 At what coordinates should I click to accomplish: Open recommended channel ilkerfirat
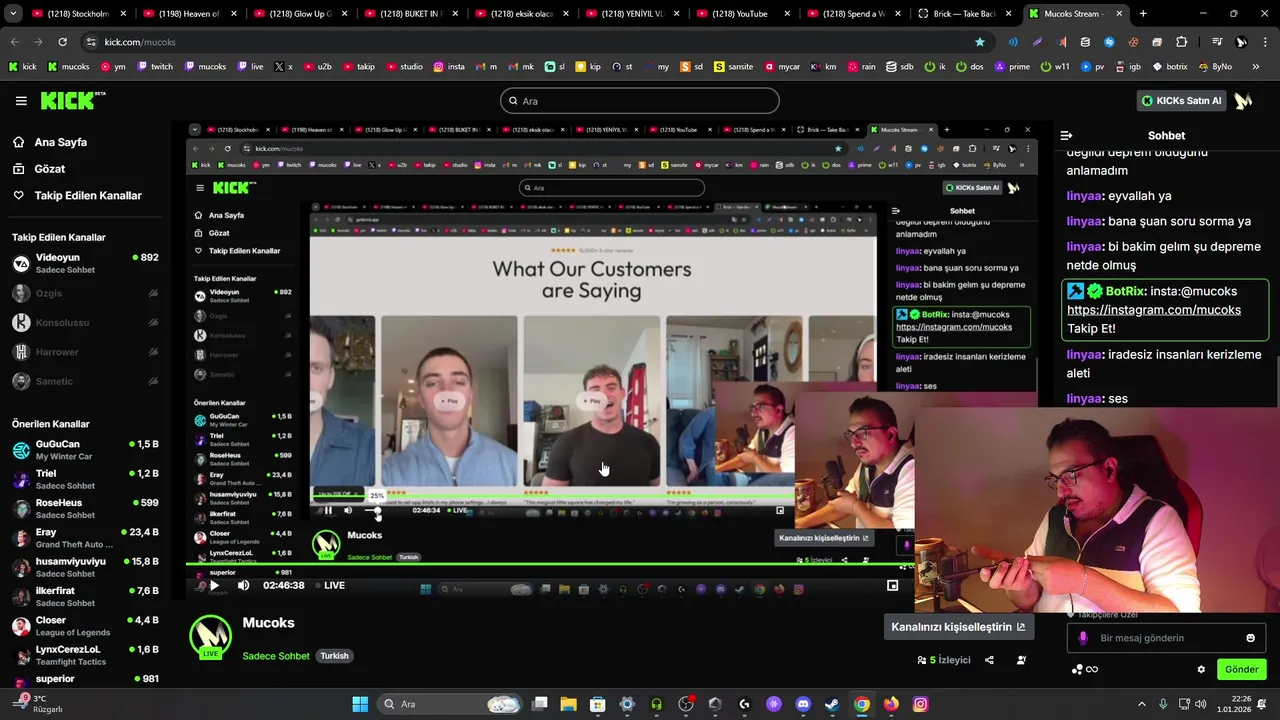(85, 596)
